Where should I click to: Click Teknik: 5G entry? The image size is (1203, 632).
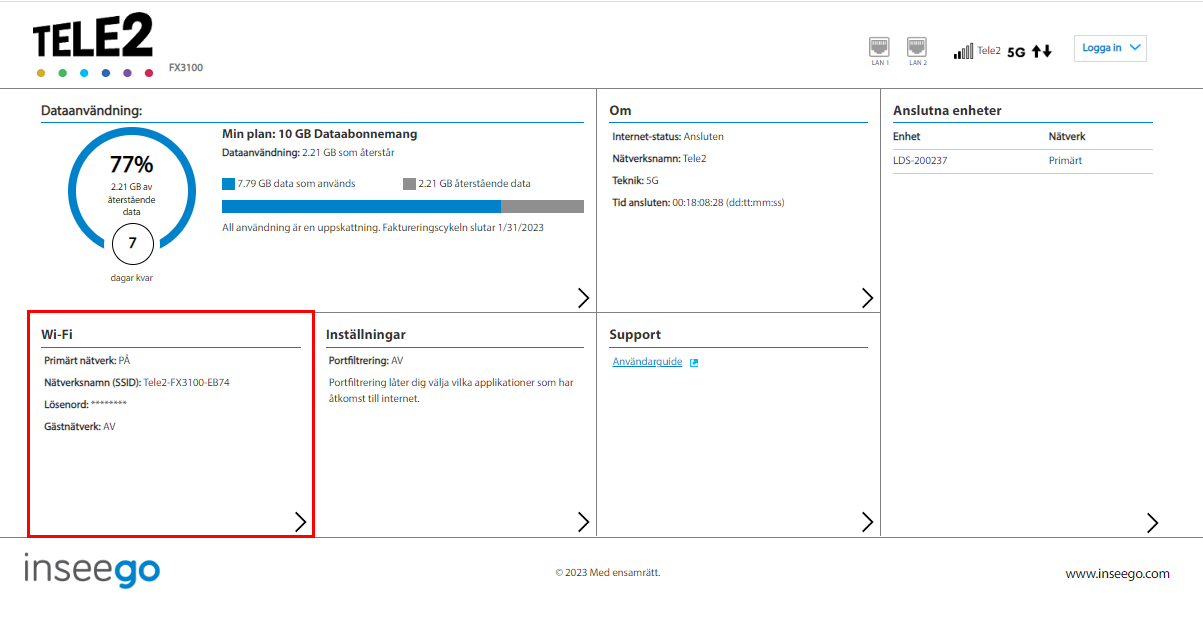click(636, 180)
